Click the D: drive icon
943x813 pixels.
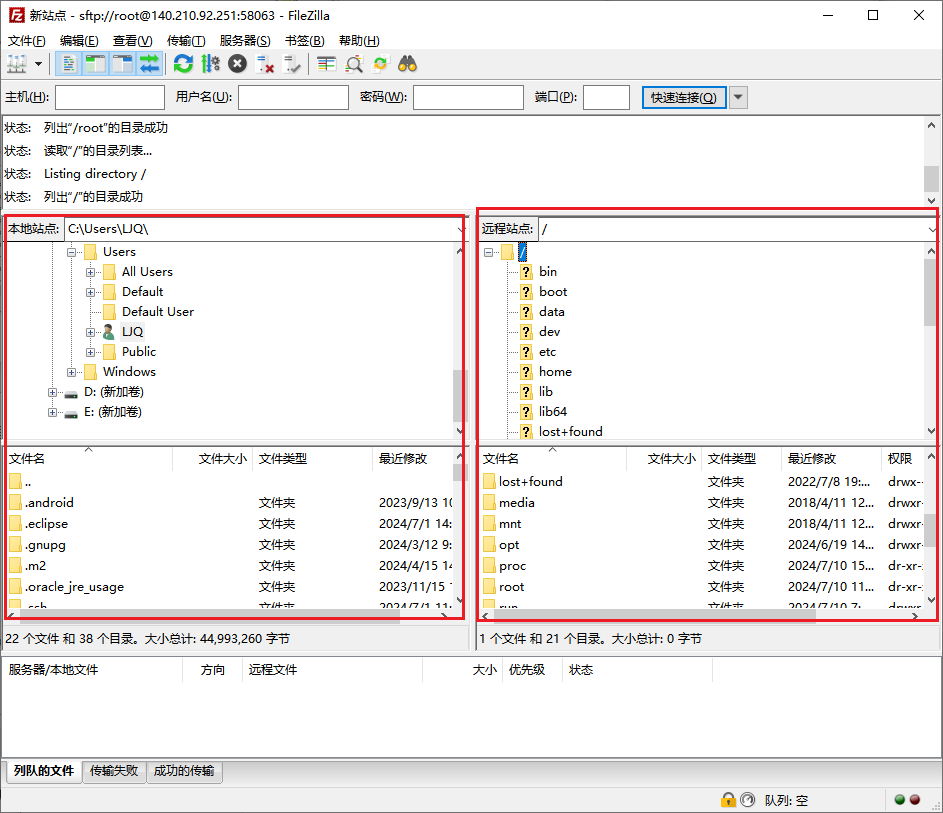pos(71,394)
